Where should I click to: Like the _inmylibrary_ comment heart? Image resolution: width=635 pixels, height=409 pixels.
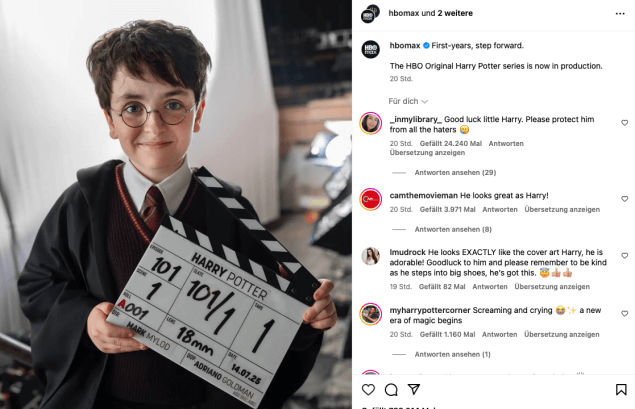click(x=624, y=123)
